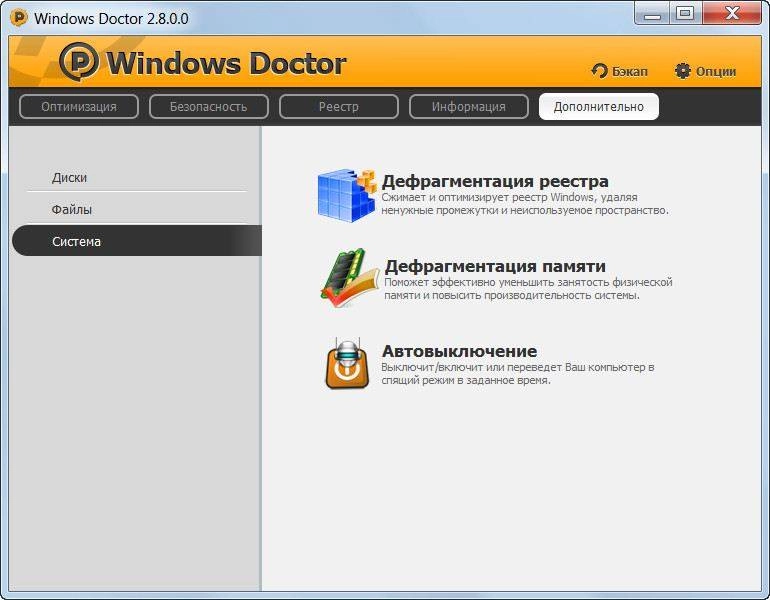Select the Дополнительно tab
This screenshot has height=600, width=770.
point(599,107)
